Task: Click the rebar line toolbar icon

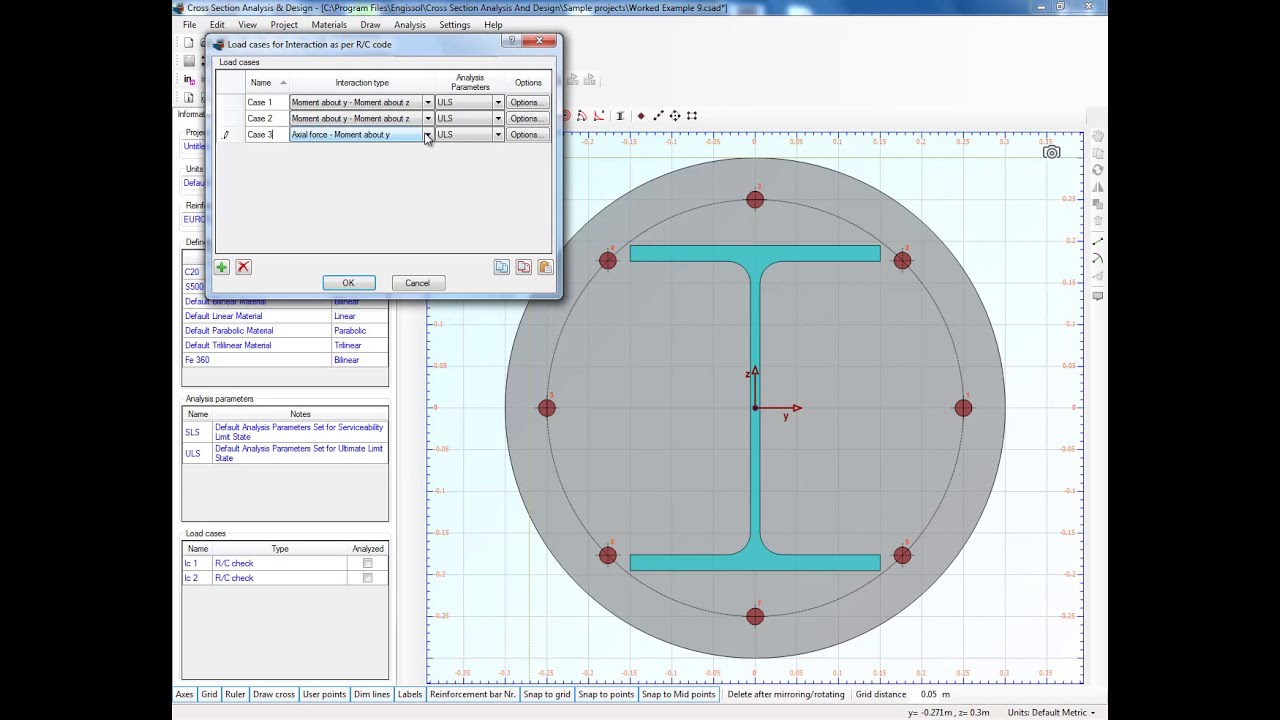Action: tap(658, 116)
